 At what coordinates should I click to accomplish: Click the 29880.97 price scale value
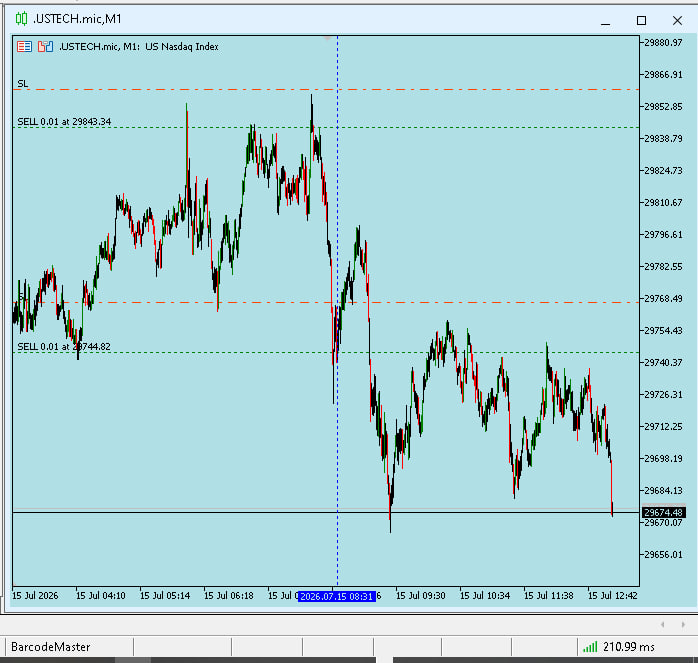coord(663,43)
